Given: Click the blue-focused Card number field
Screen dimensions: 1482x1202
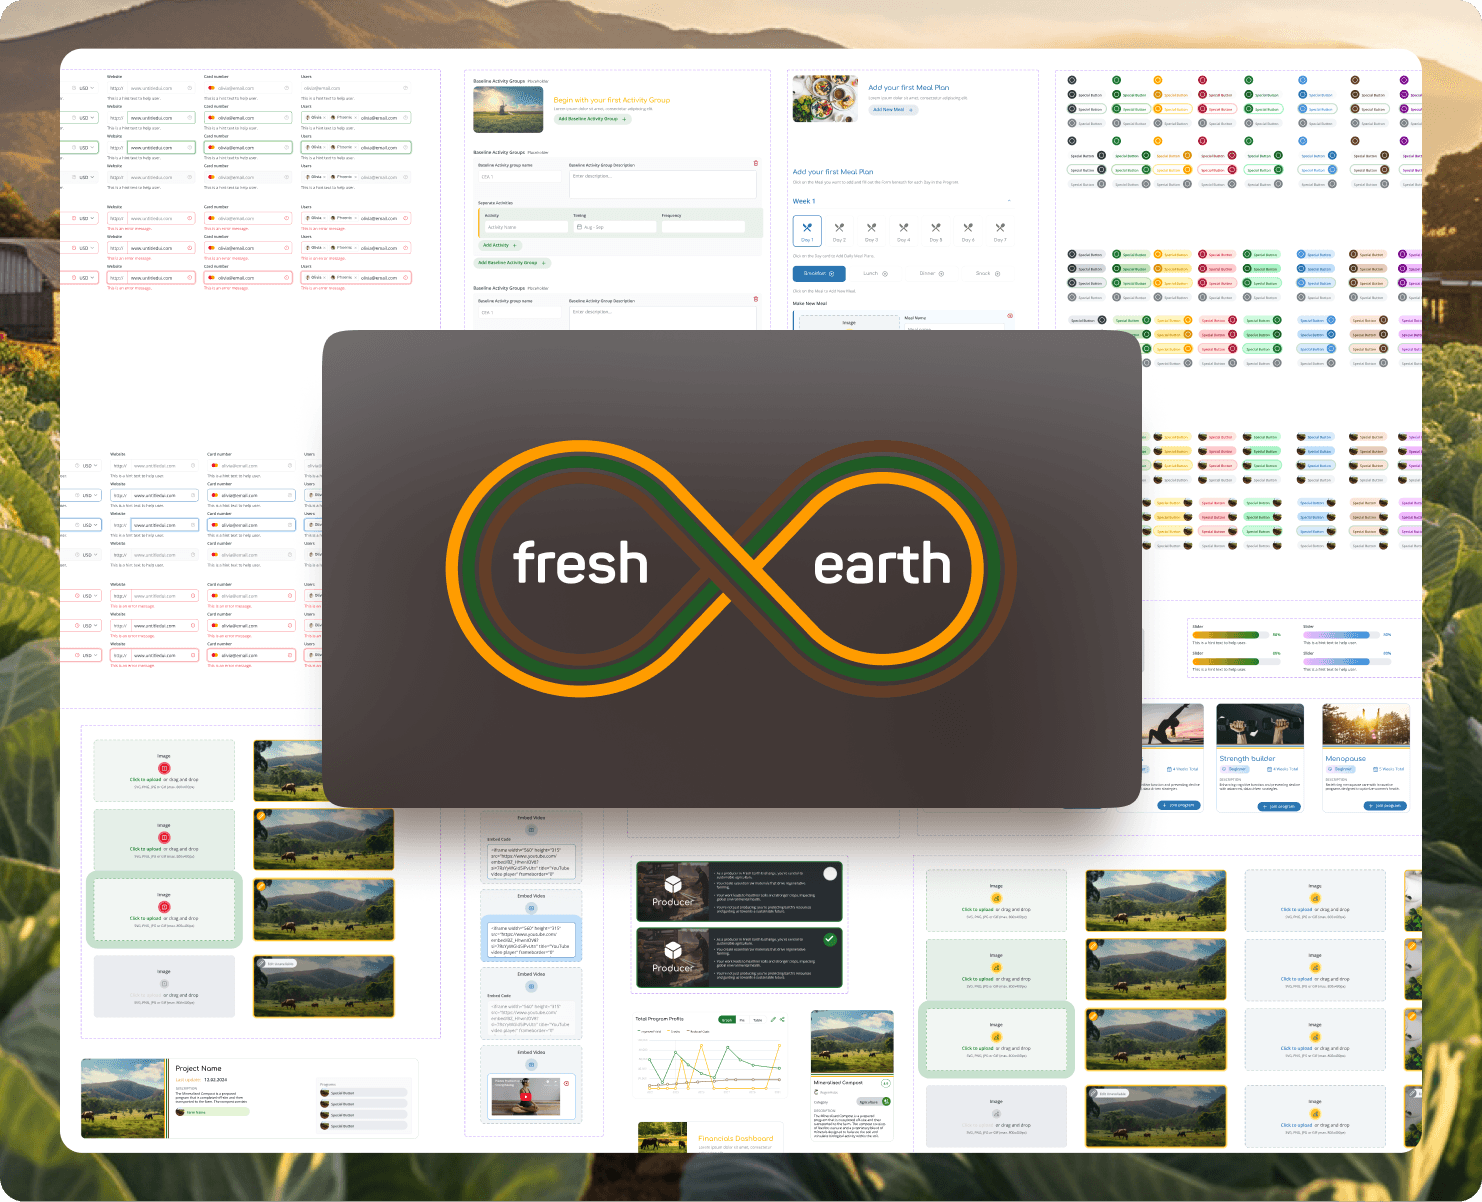Looking at the screenshot, I should [251, 525].
